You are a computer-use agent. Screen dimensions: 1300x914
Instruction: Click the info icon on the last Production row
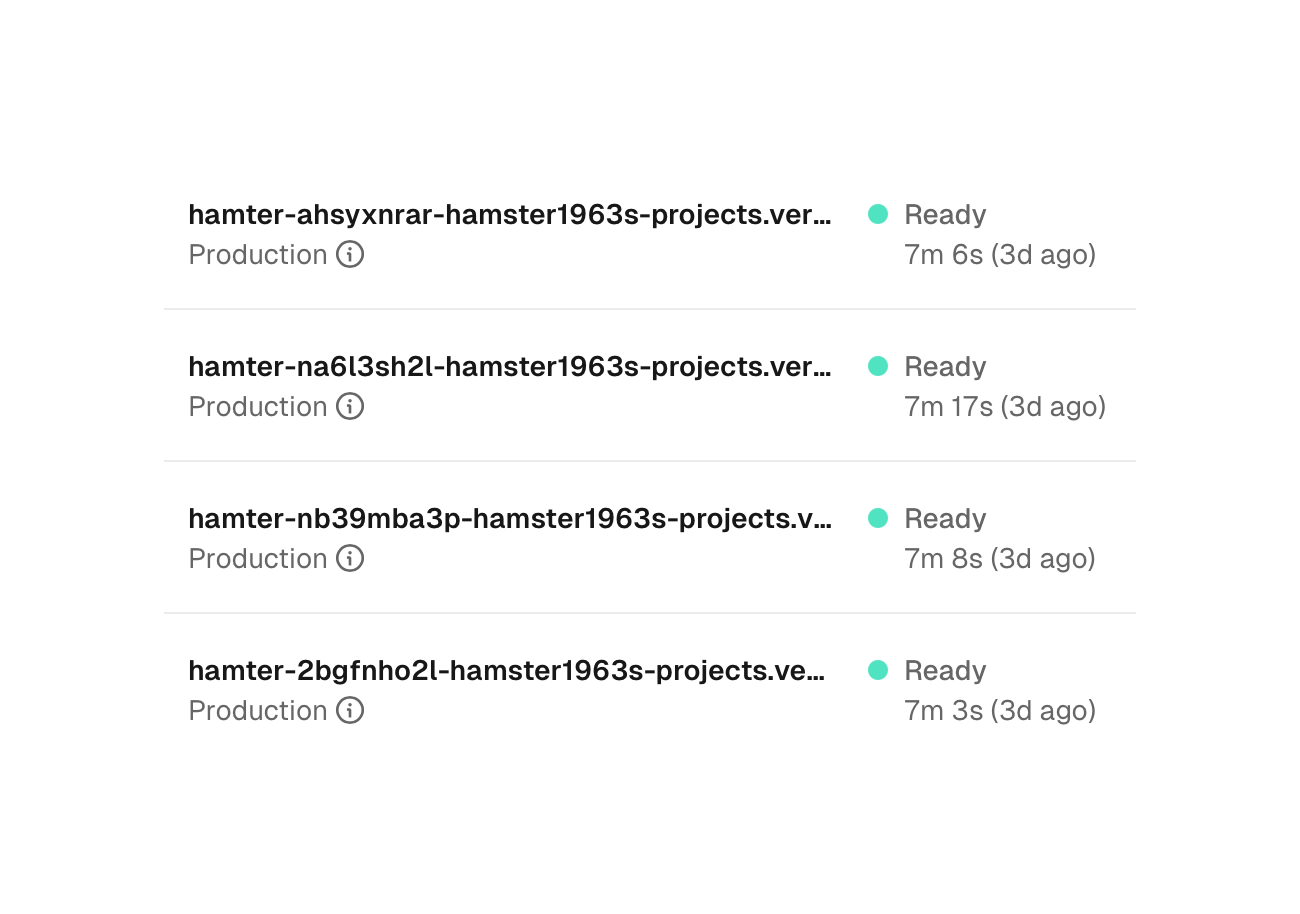[349, 711]
